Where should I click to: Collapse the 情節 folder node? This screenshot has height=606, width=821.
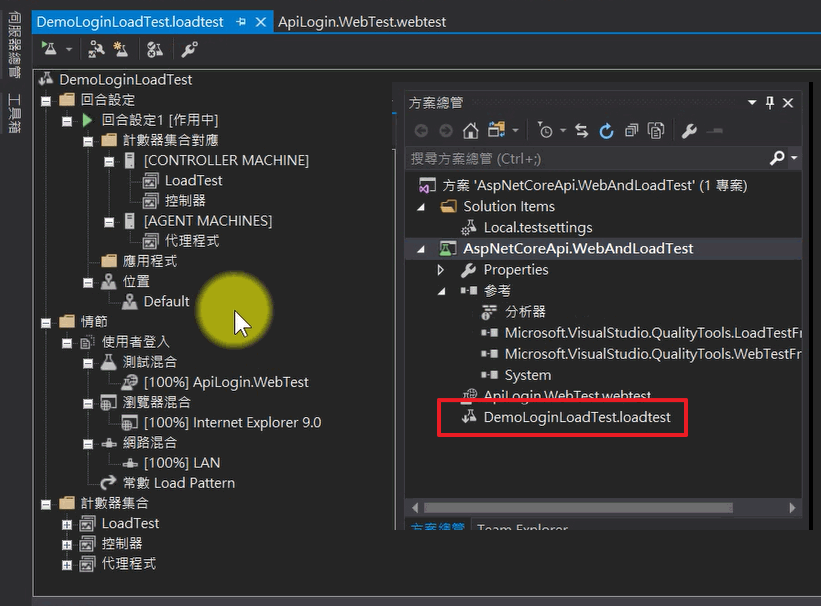pyautogui.click(x=46, y=323)
